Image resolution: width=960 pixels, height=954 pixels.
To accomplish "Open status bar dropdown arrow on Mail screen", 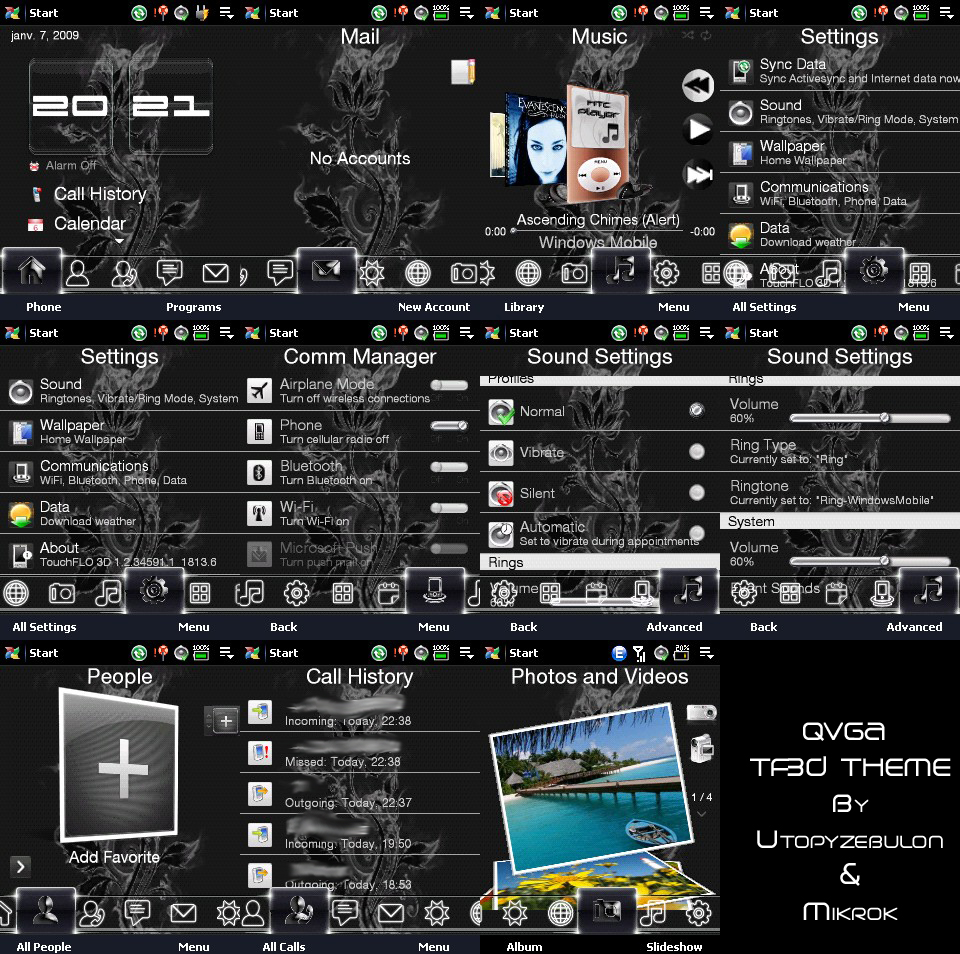I will pos(467,12).
